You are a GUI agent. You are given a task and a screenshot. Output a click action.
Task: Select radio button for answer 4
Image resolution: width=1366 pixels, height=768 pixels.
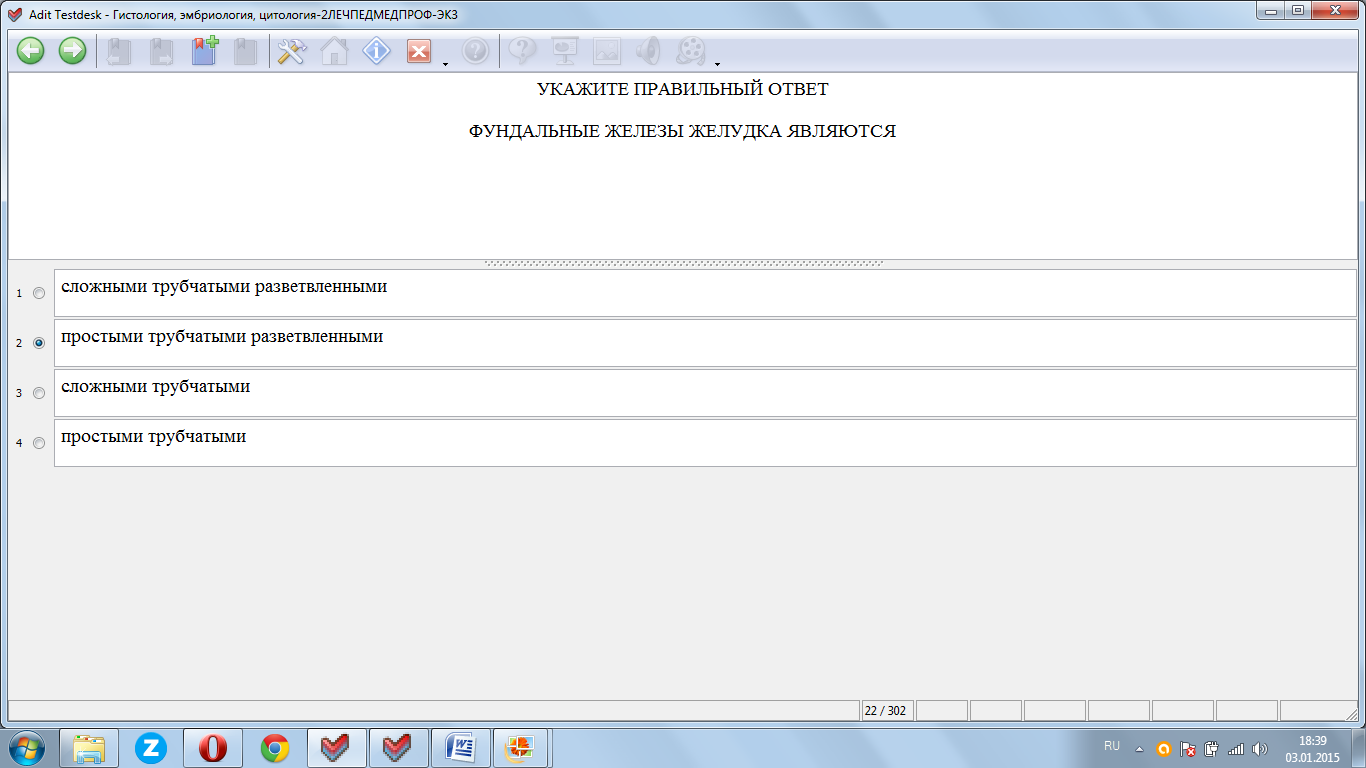pyautogui.click(x=39, y=443)
